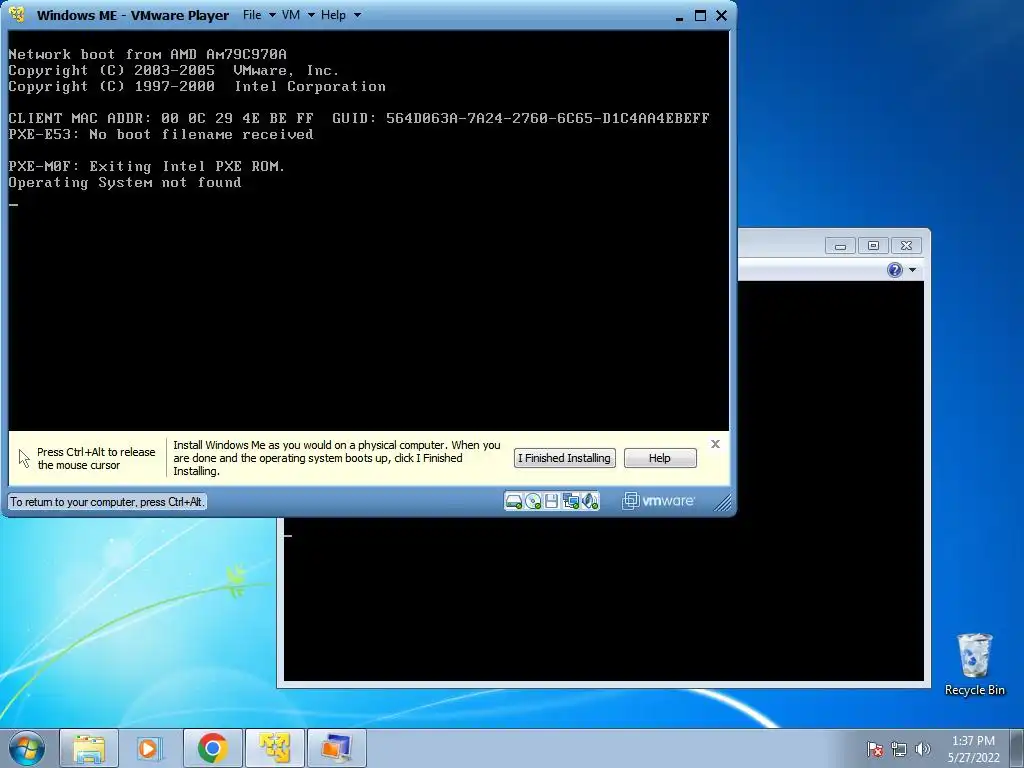Expand the arrow next to VM
Image resolution: width=1024 pixels, height=768 pixels.
[x=311, y=15]
